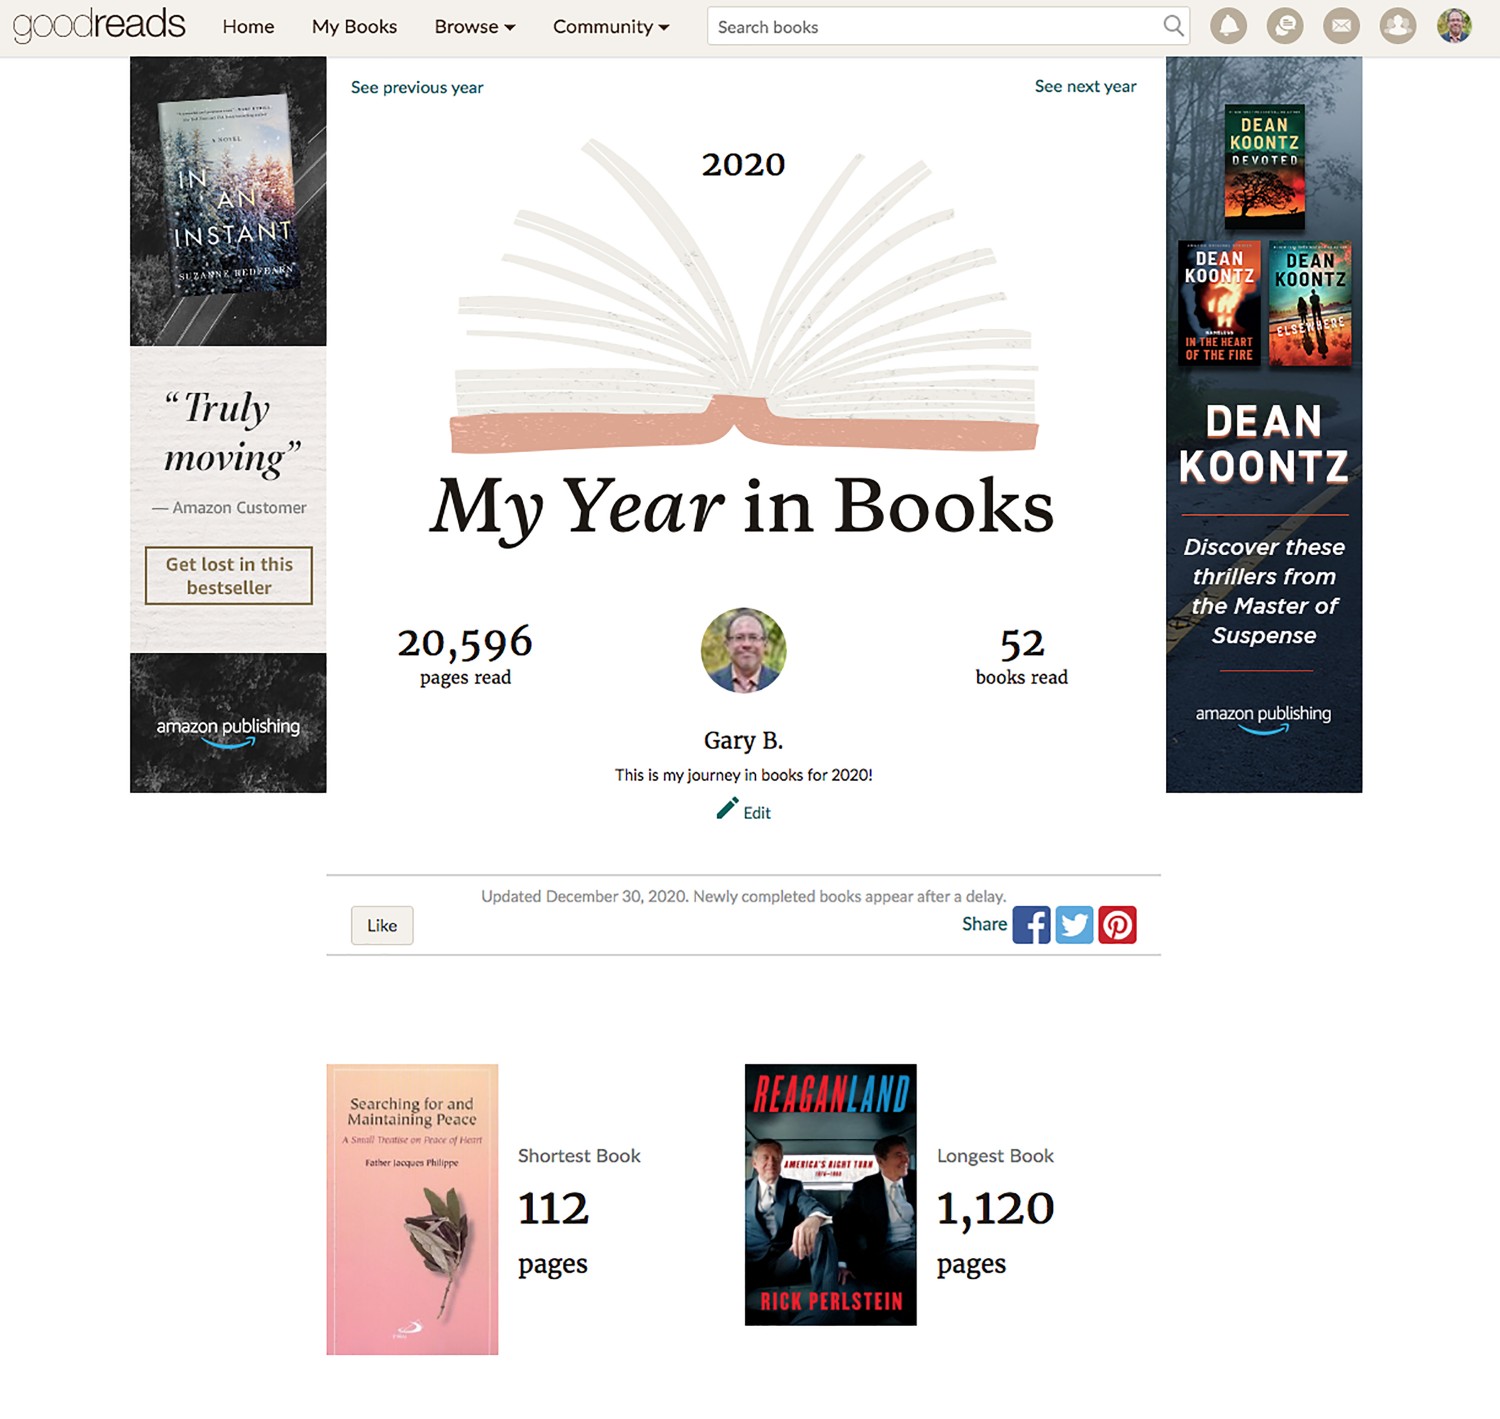Open the Reaganland book cover
The height and width of the screenshot is (1419, 1500).
pyautogui.click(x=830, y=1195)
